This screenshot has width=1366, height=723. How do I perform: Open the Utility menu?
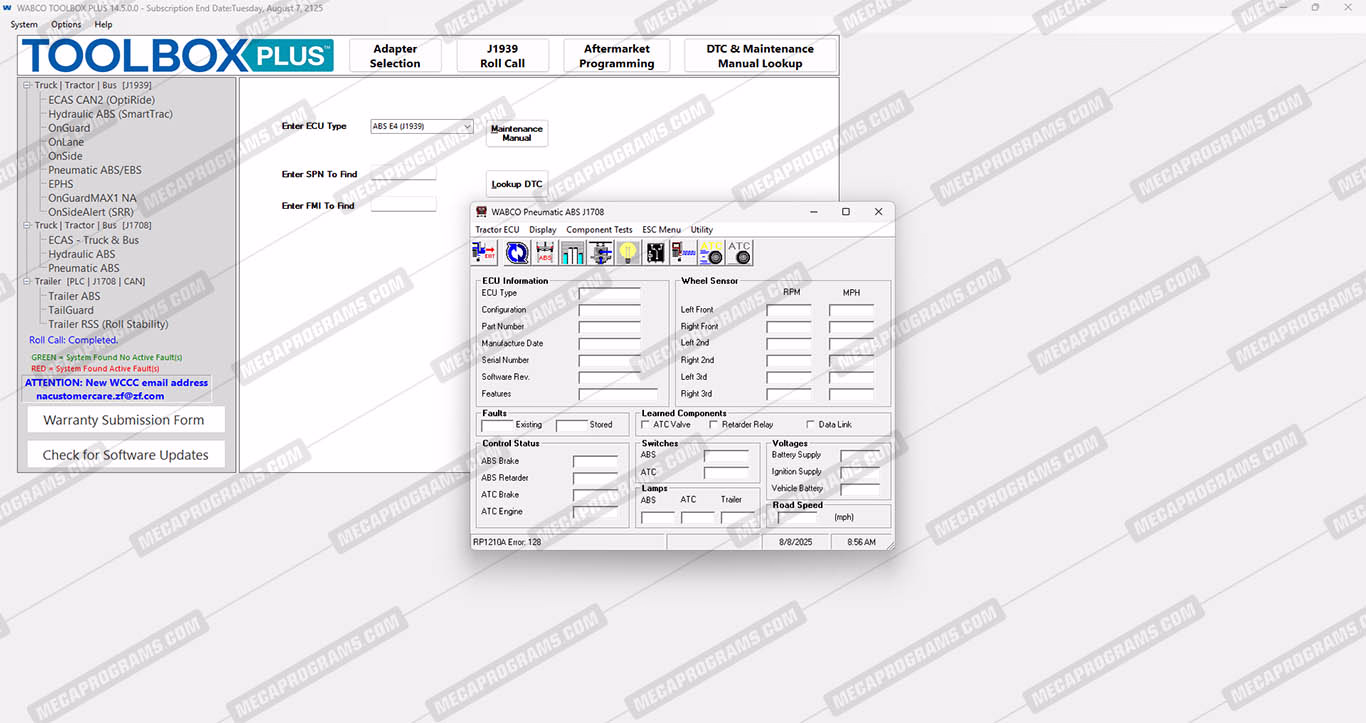[702, 230]
